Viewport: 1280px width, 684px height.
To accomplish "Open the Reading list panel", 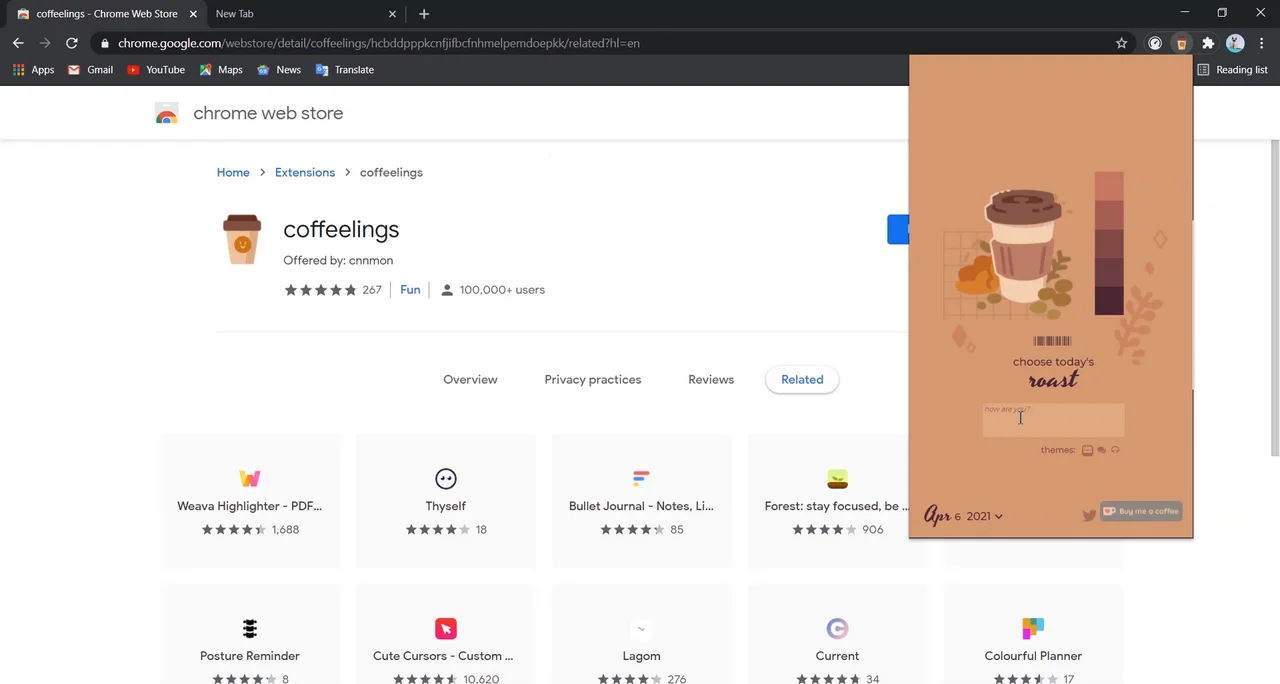I will (1232, 70).
